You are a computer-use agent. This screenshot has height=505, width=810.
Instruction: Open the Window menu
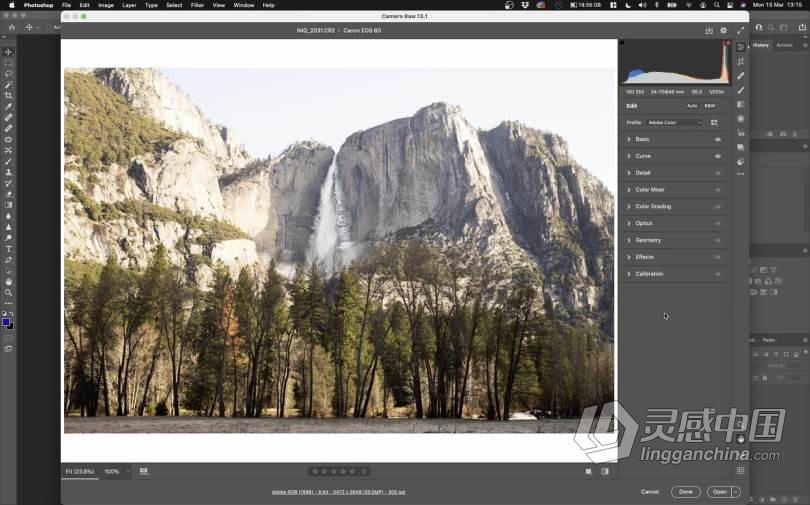coord(244,5)
